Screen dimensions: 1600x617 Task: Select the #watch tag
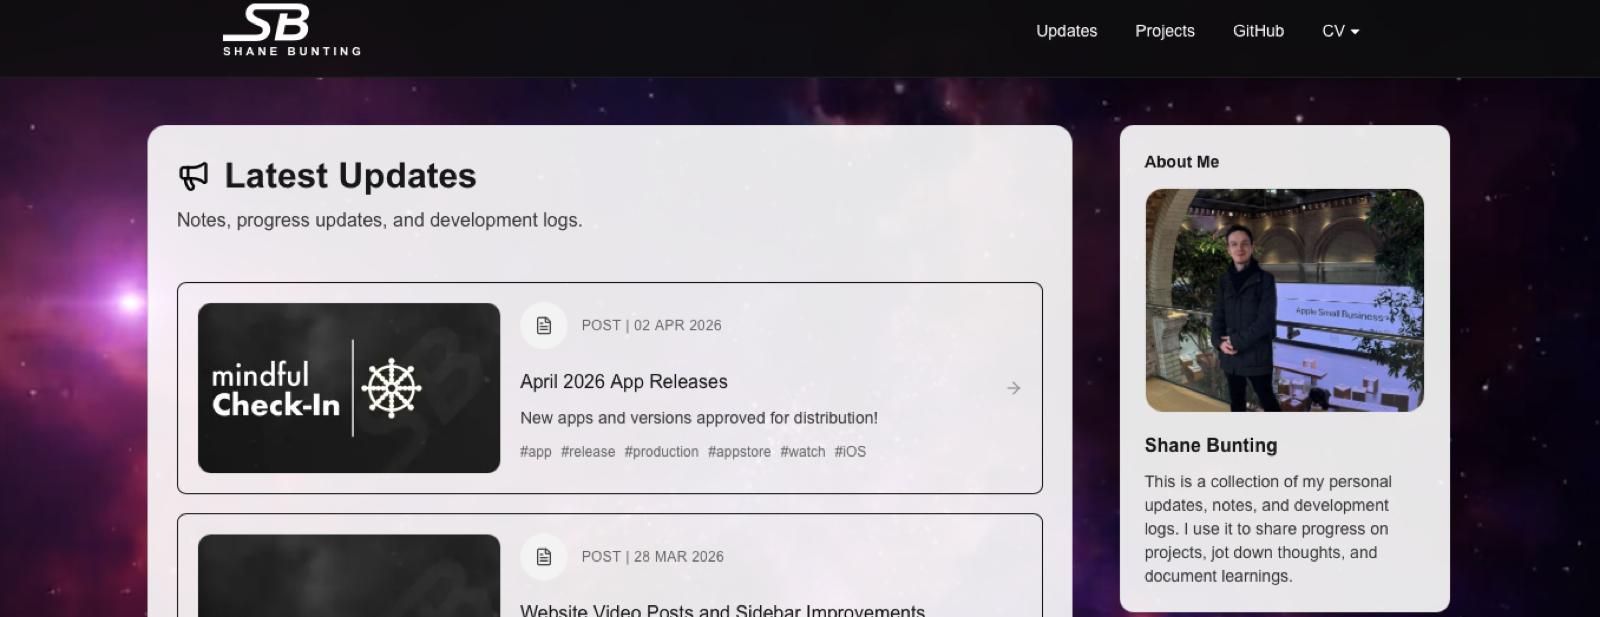[802, 452]
